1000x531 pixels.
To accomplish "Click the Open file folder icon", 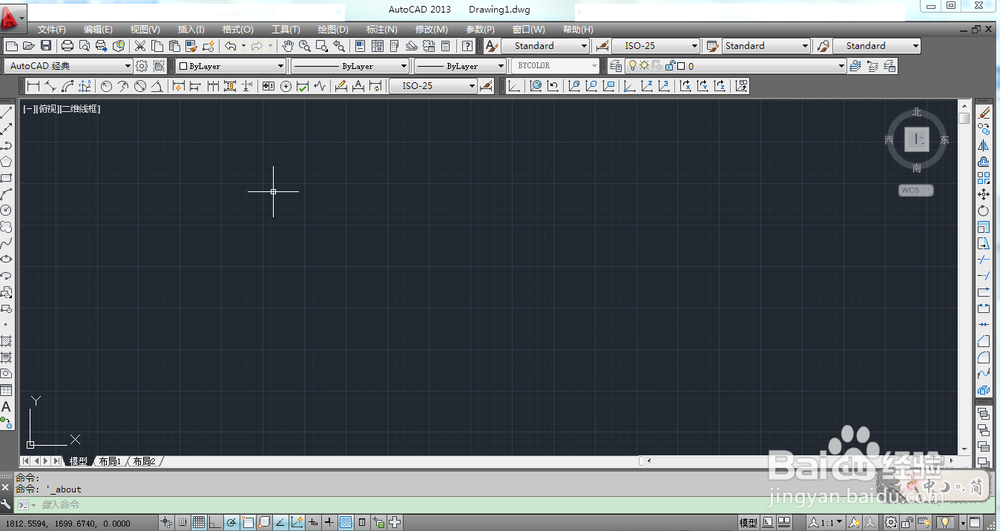I will [29, 46].
